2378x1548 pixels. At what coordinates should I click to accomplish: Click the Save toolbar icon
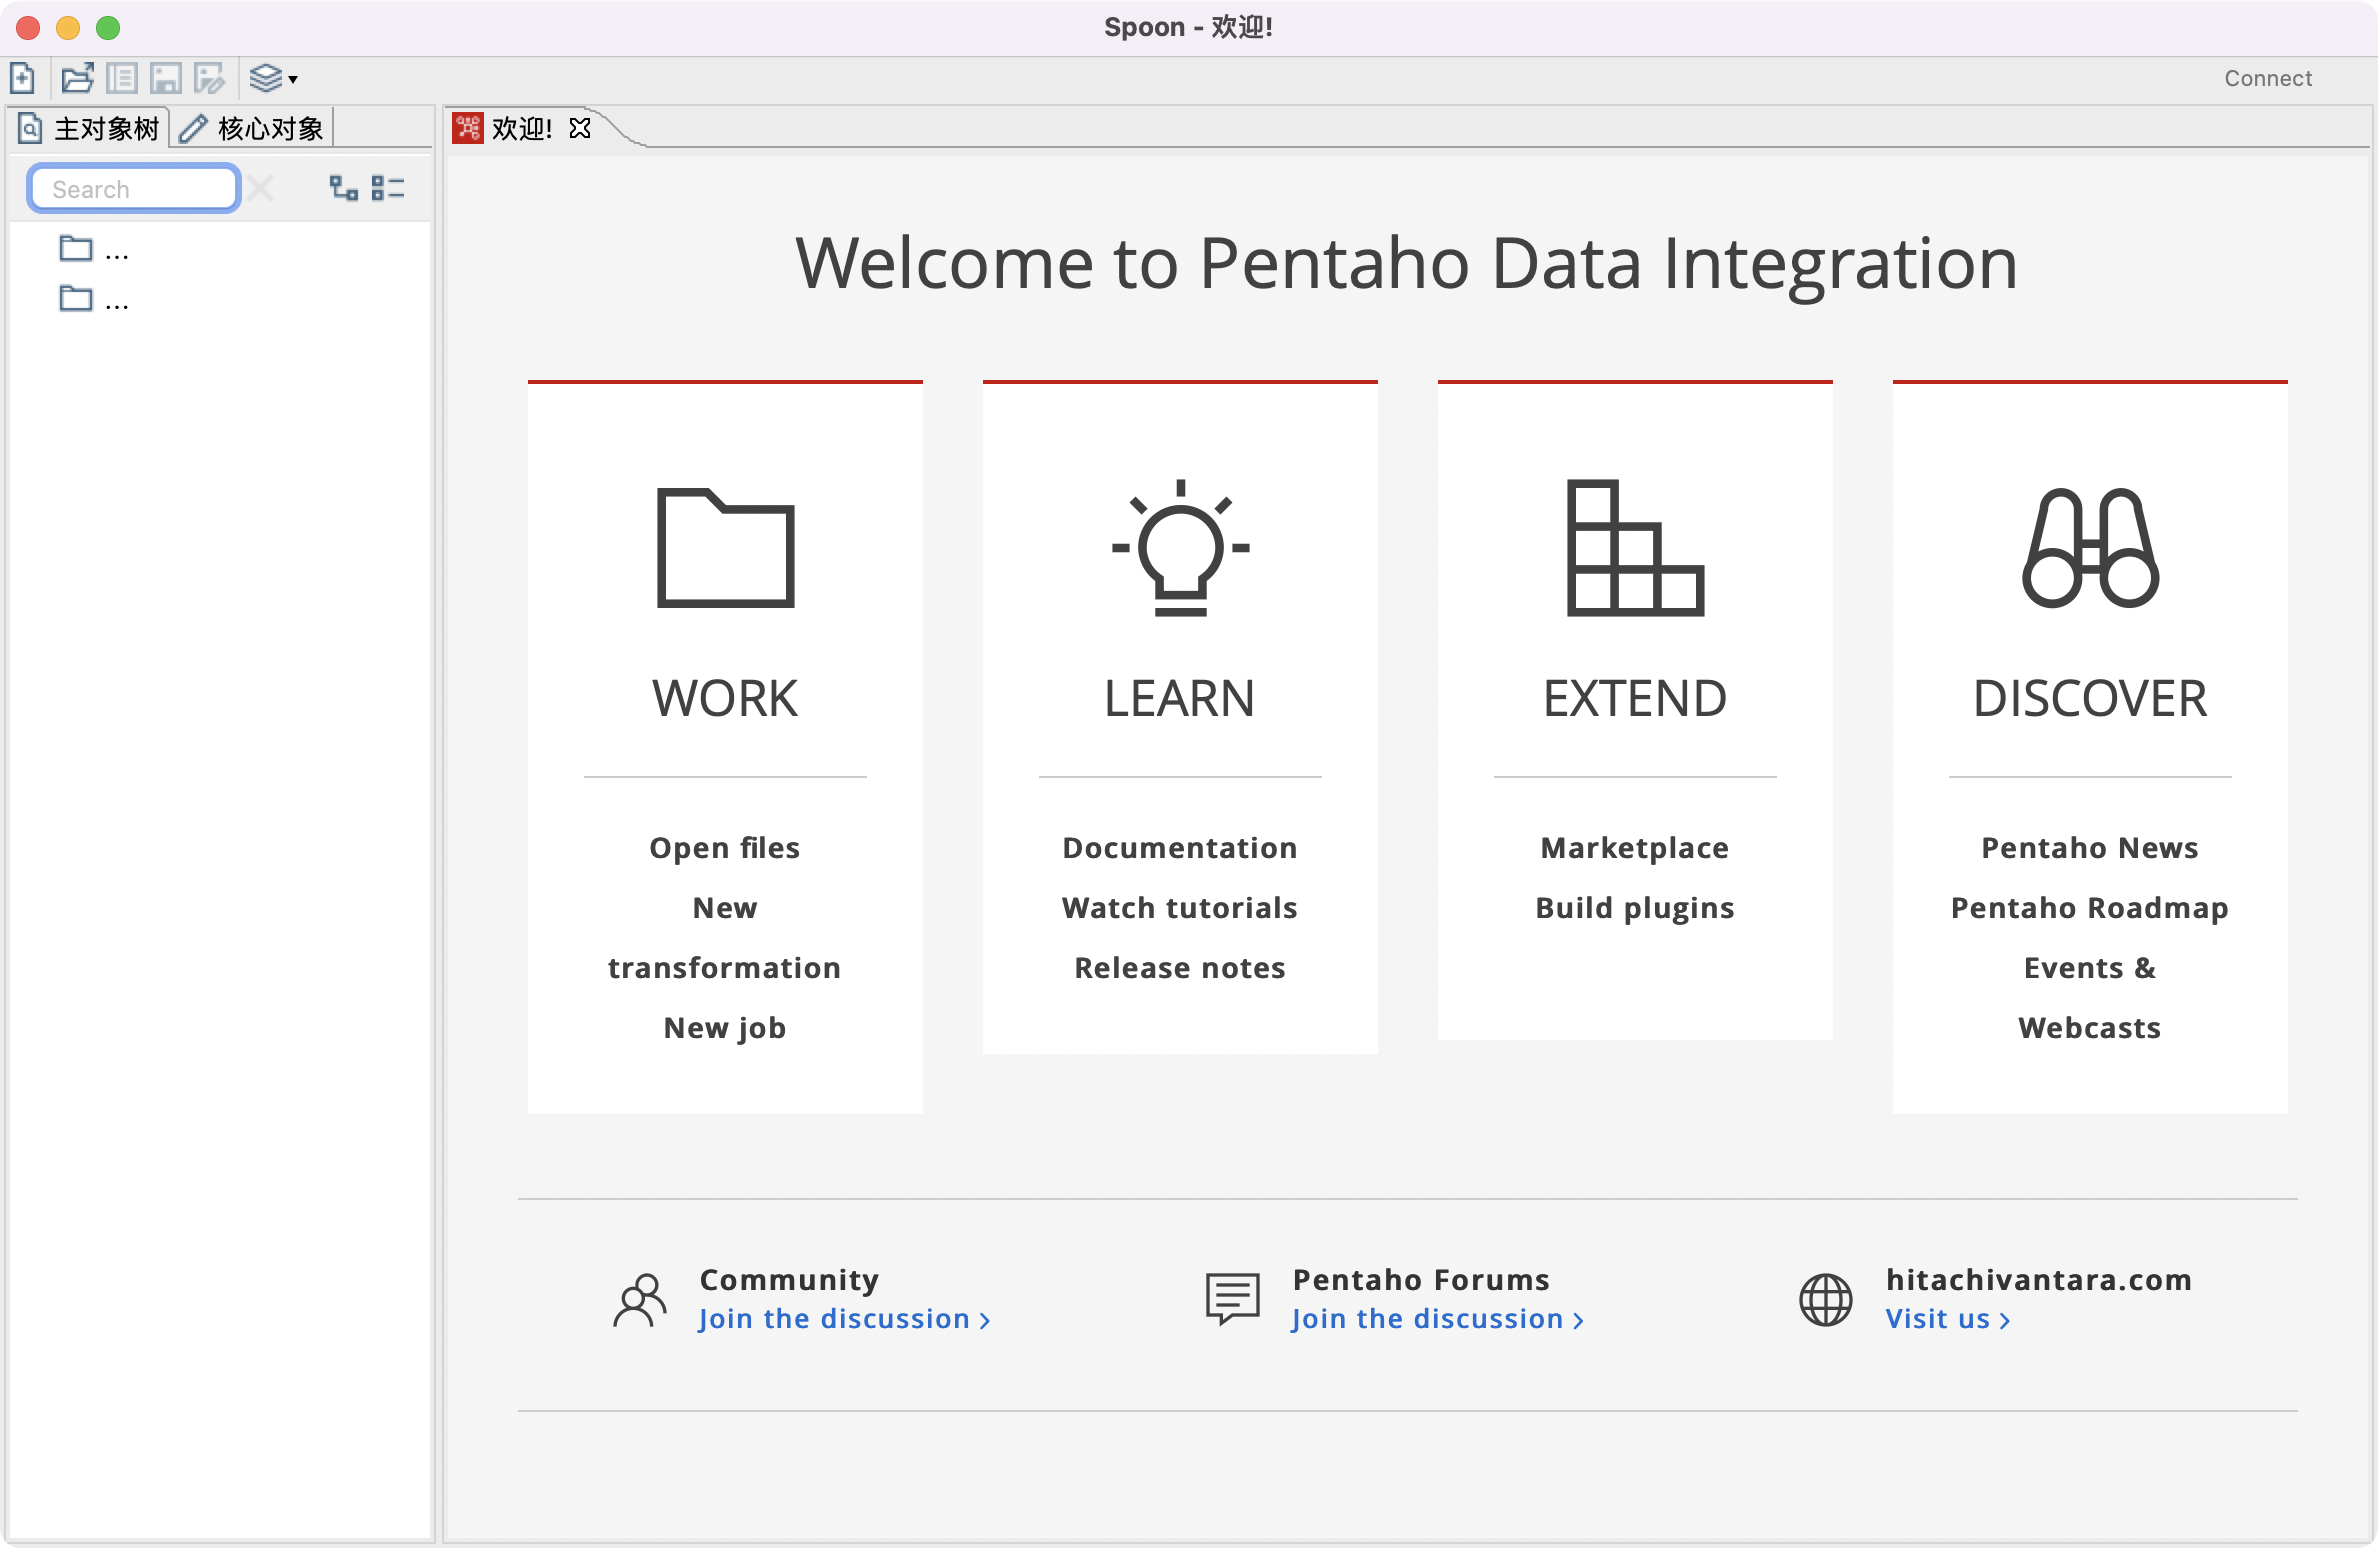pyautogui.click(x=166, y=78)
